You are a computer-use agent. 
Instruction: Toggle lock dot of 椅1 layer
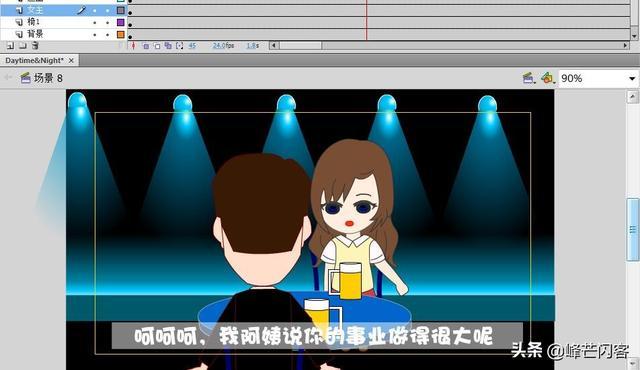108,22
